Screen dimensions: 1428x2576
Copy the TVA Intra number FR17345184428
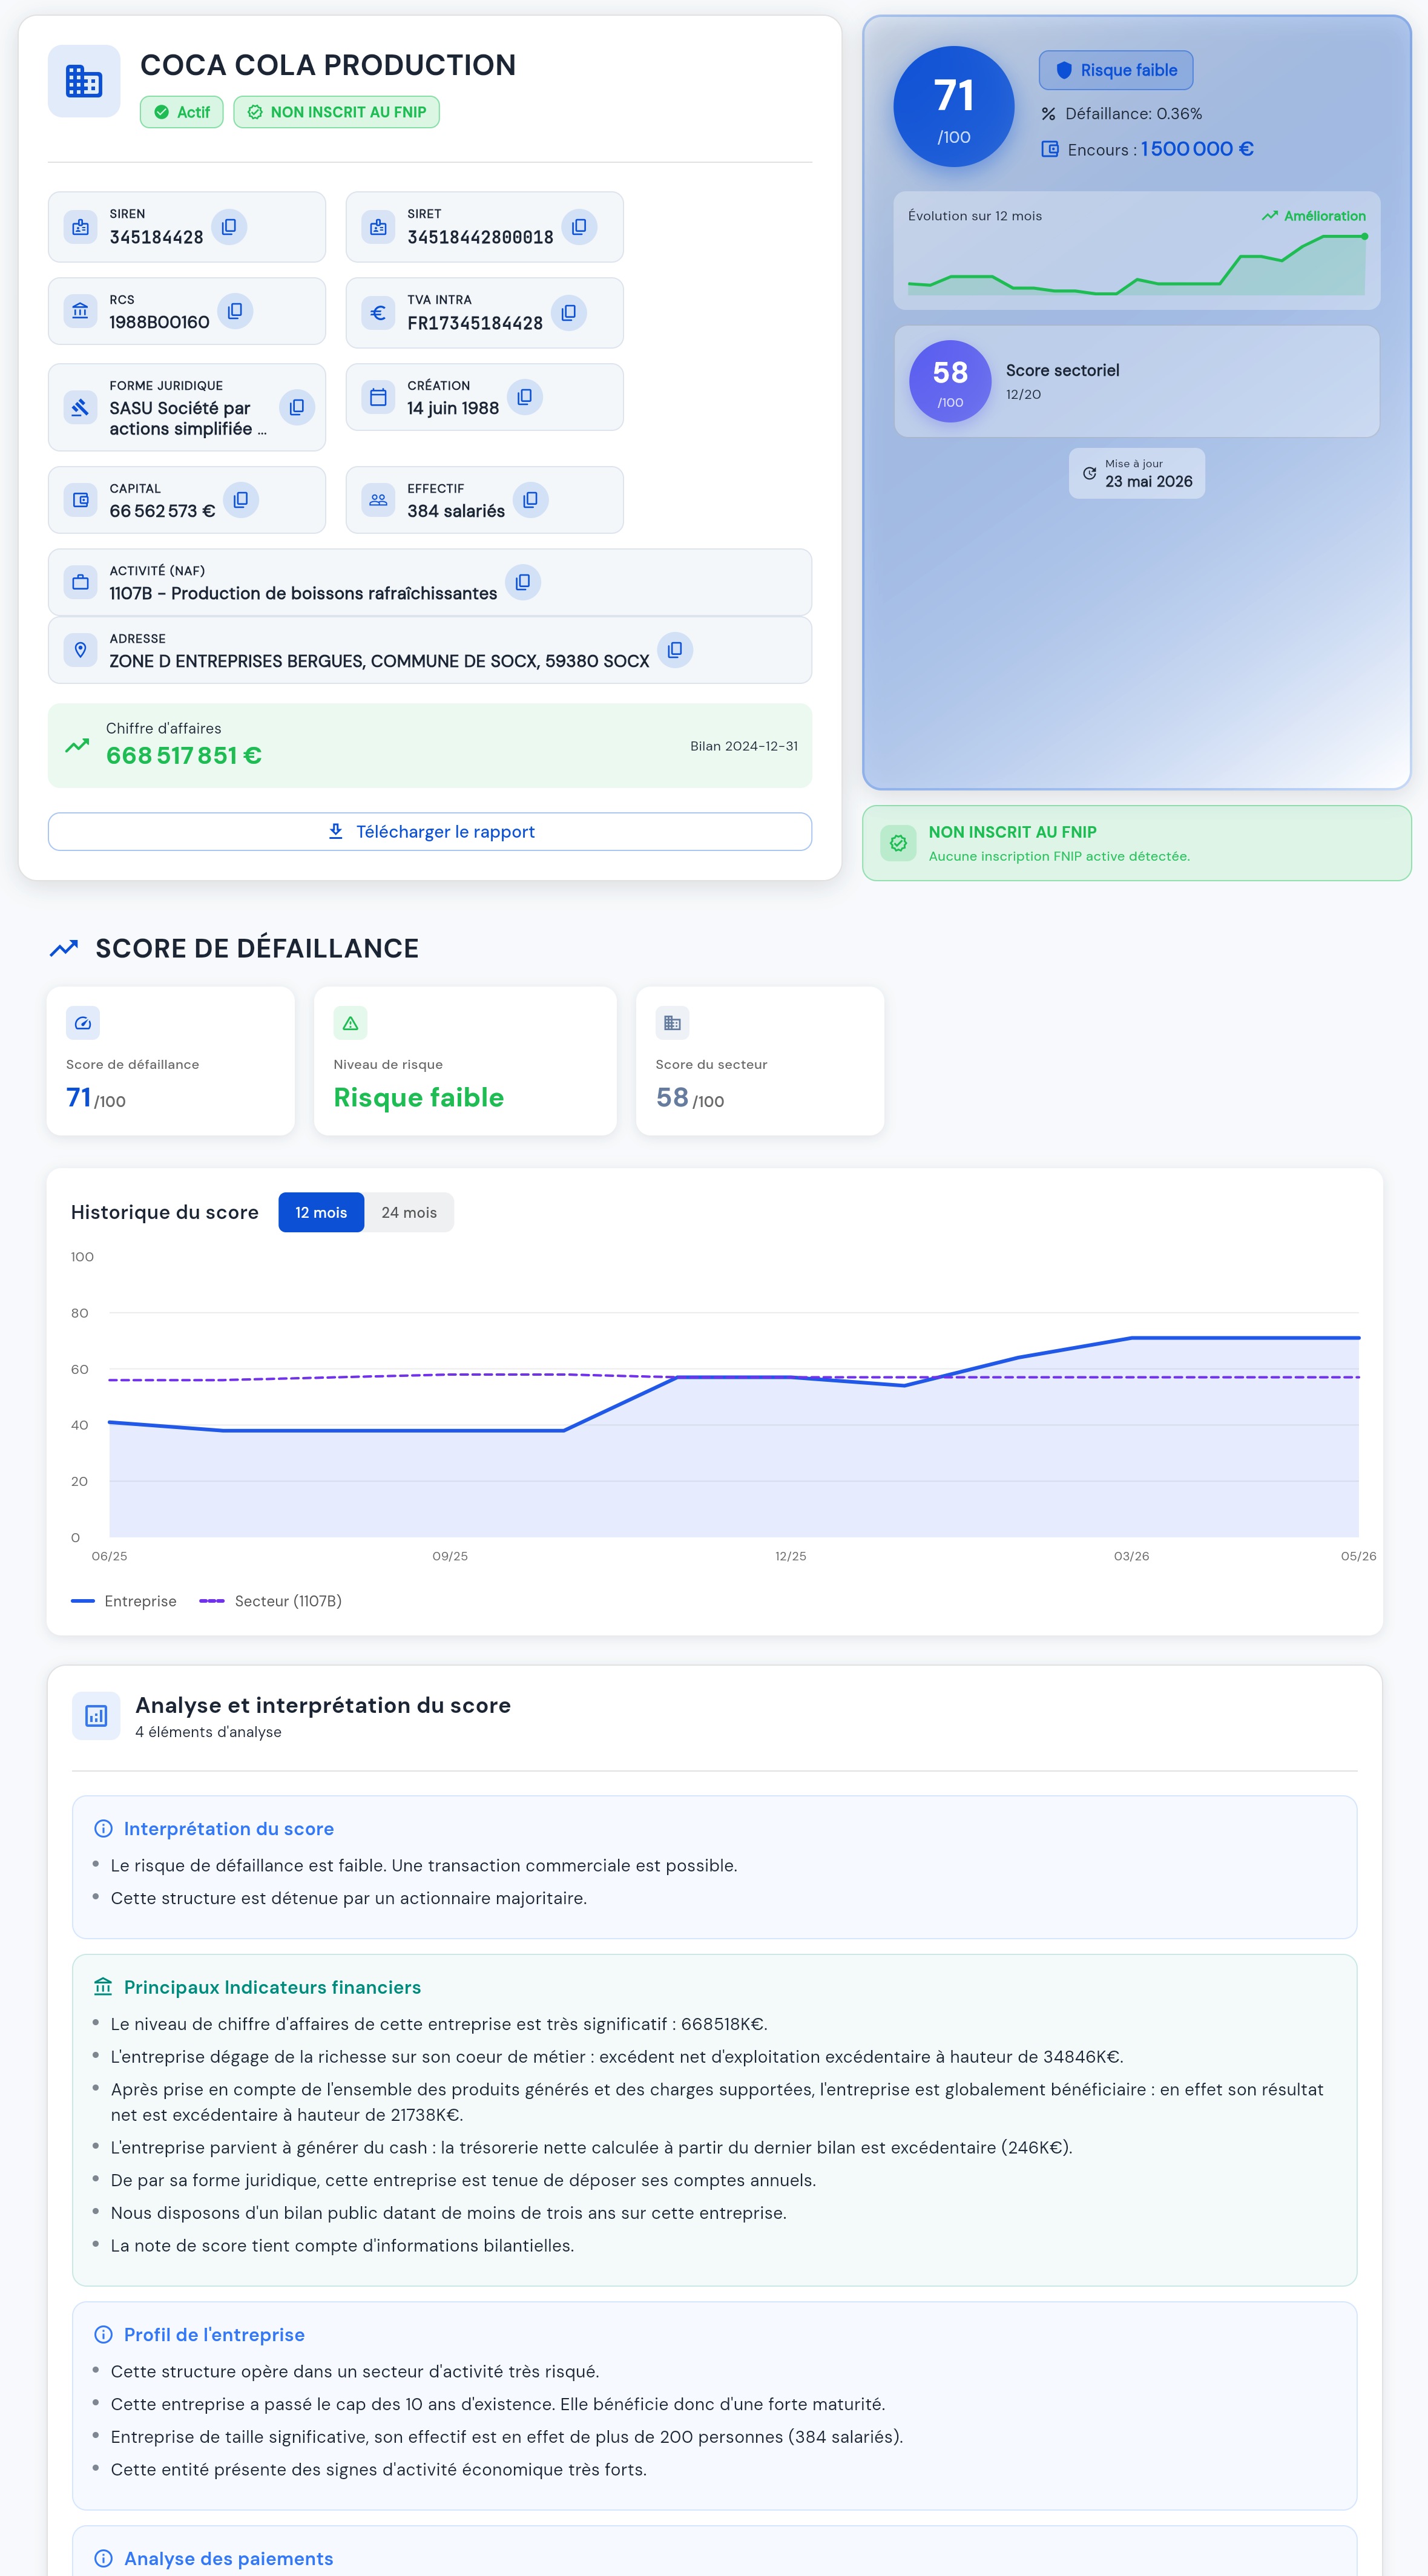pos(569,313)
